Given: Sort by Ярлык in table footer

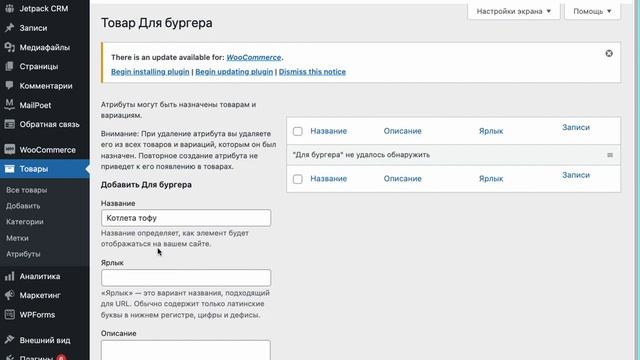Looking at the screenshot, I should point(491,179).
